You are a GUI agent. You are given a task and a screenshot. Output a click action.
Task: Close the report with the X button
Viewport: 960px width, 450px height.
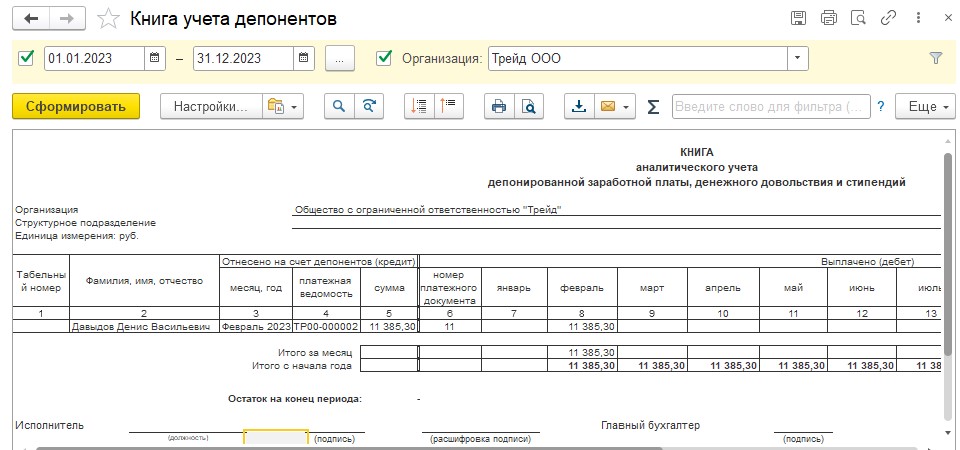pos(948,18)
